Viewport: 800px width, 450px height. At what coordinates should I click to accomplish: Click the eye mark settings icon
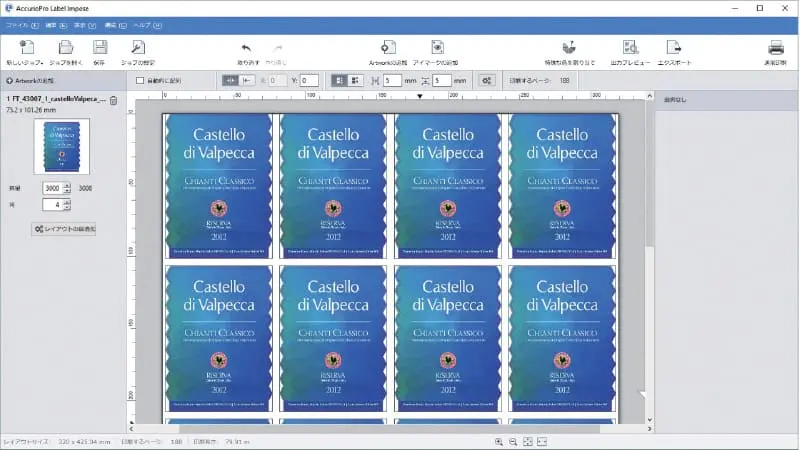437,47
